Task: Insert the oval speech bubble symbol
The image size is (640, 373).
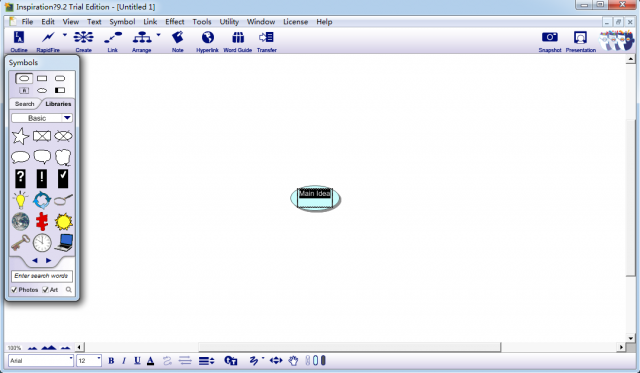Action: click(20, 157)
